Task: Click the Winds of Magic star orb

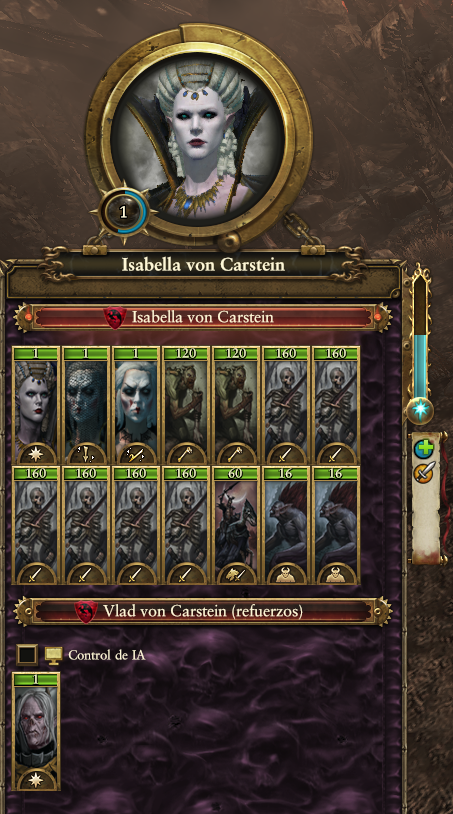Action: click(420, 410)
